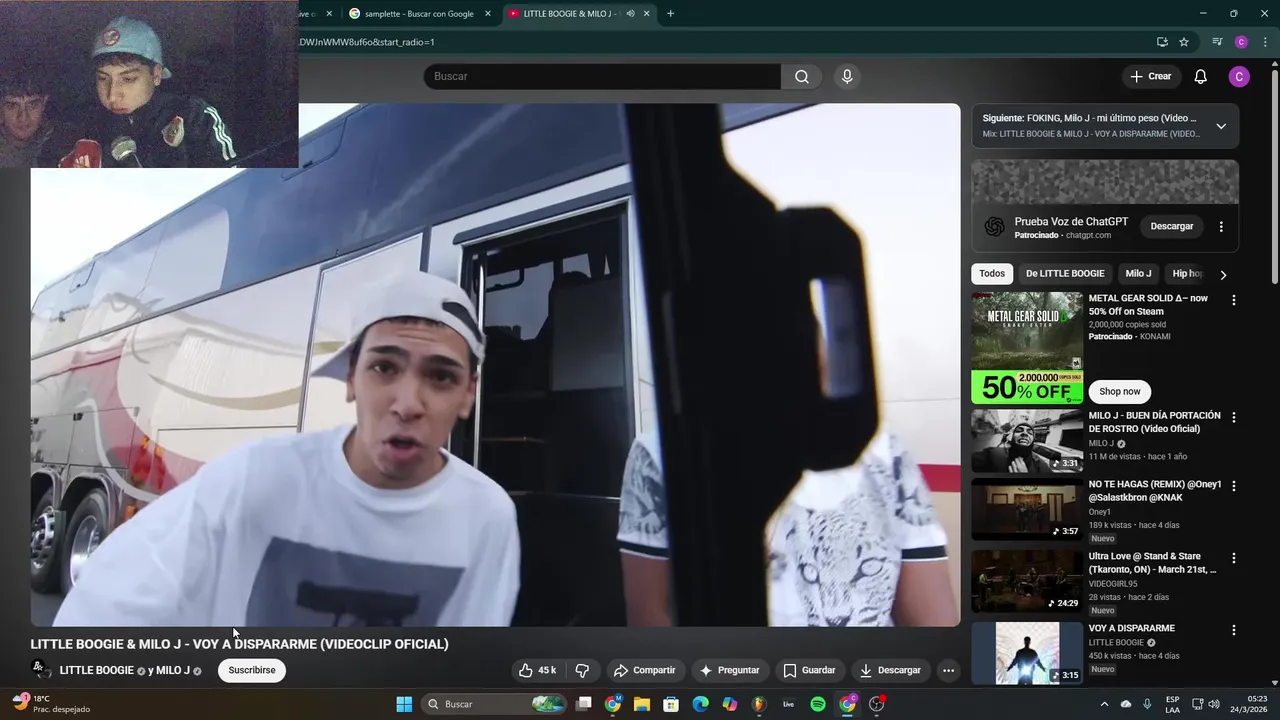Open Spotify from the taskbar
The image size is (1280, 720).
click(x=818, y=704)
